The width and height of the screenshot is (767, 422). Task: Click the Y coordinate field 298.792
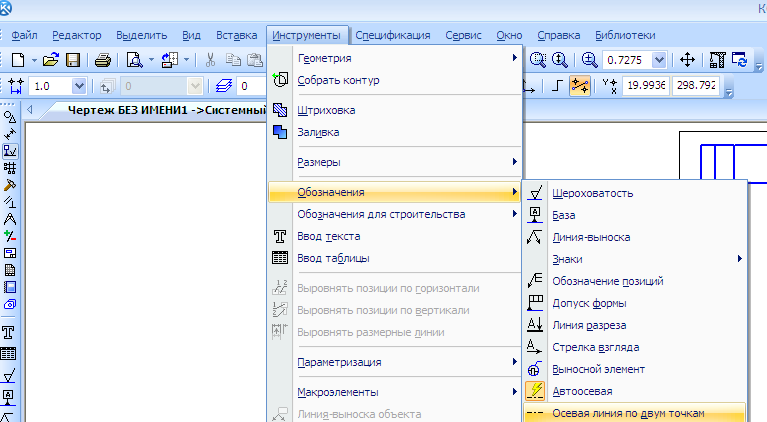click(696, 86)
